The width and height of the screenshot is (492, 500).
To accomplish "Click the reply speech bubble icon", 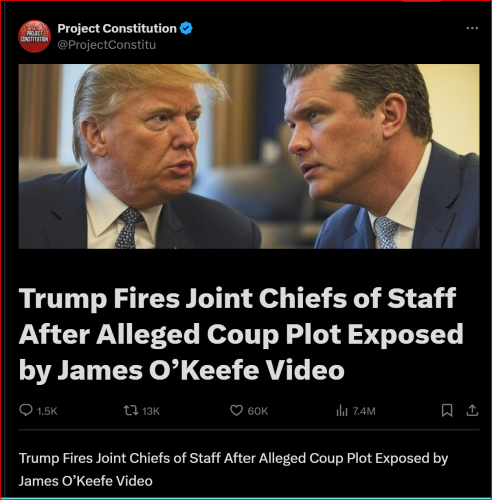I will coord(26,410).
